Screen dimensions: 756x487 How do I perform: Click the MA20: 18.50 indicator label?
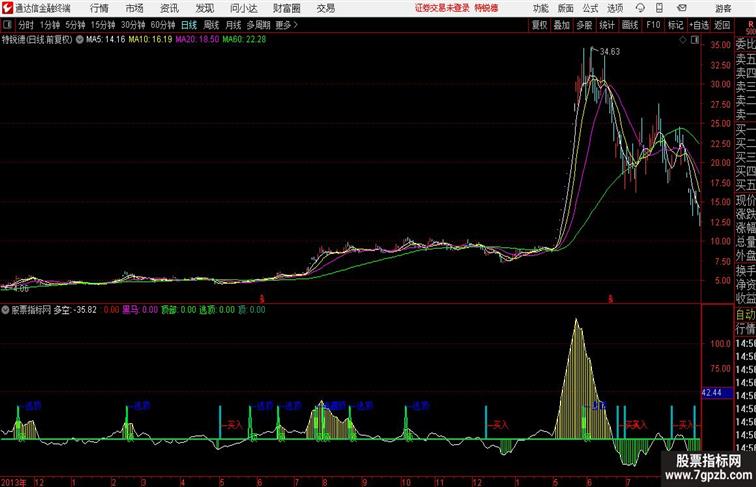coord(197,40)
